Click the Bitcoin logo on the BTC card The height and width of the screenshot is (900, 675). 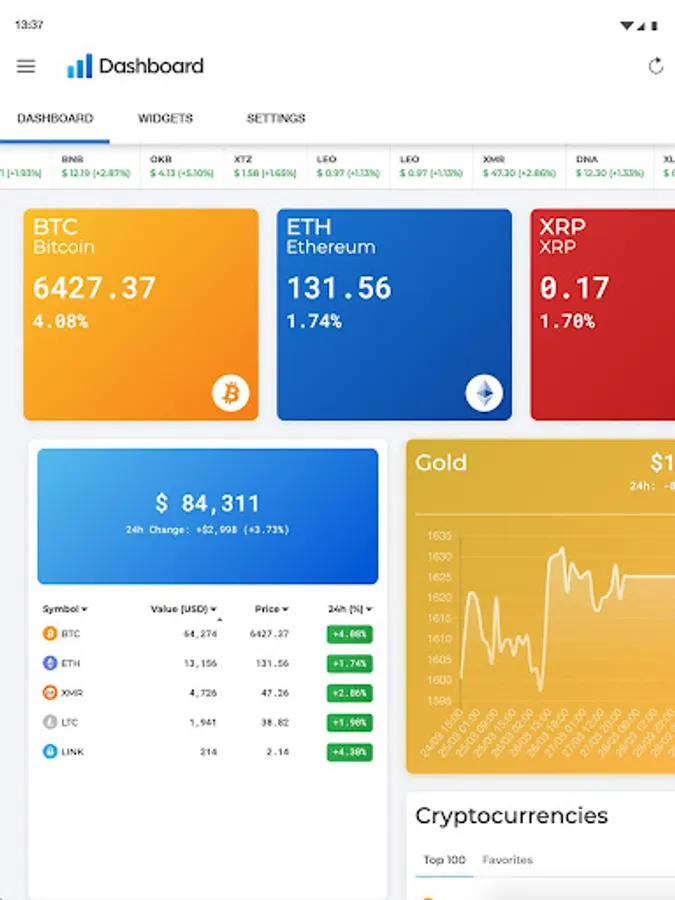(x=231, y=393)
